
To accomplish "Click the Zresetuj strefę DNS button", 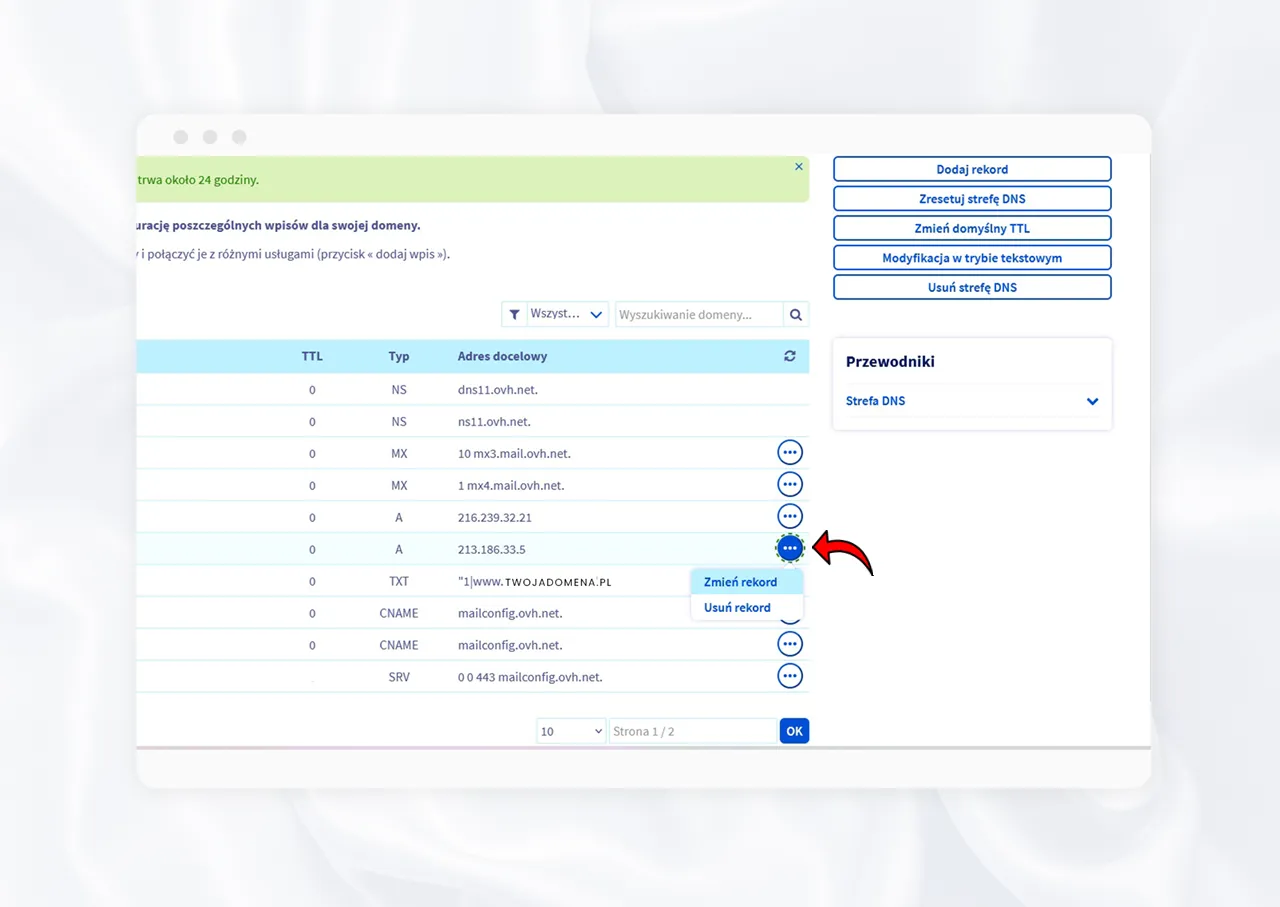I will pos(972,198).
